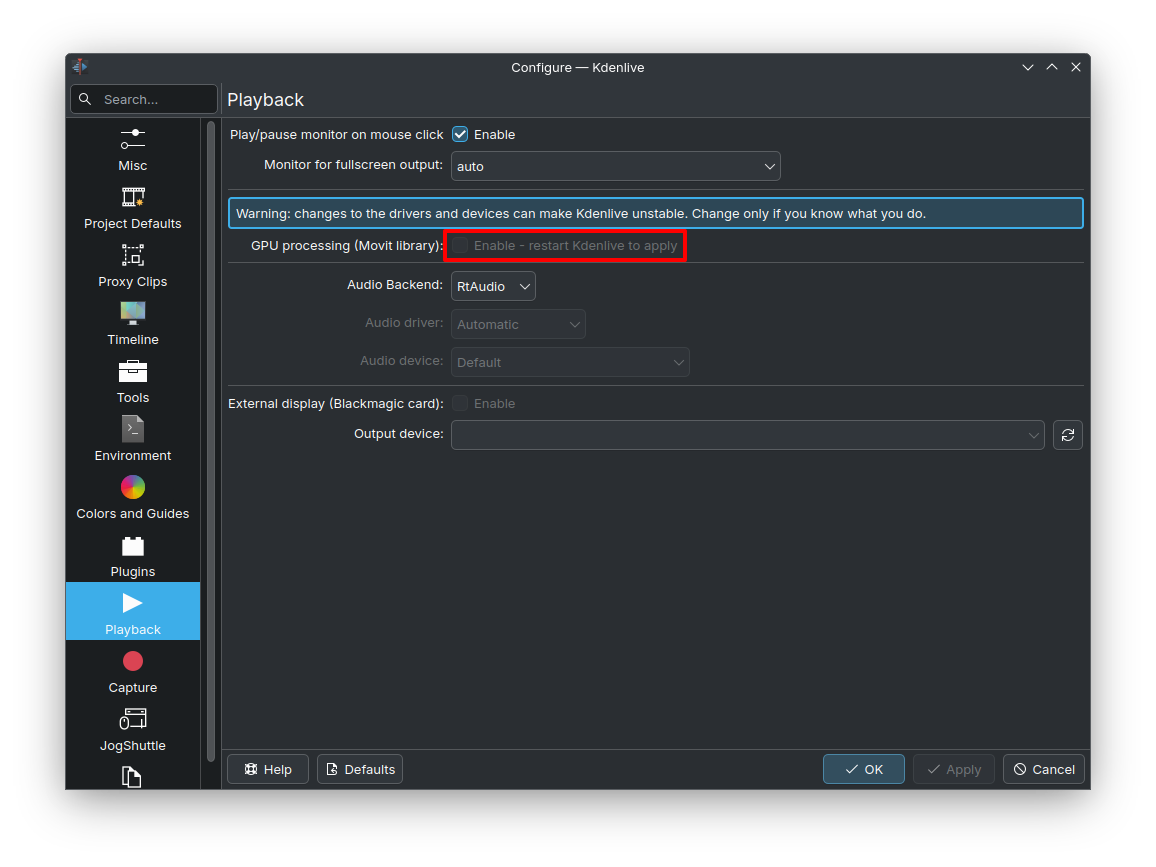
Task: Select the Timeline settings page
Action: [133, 324]
